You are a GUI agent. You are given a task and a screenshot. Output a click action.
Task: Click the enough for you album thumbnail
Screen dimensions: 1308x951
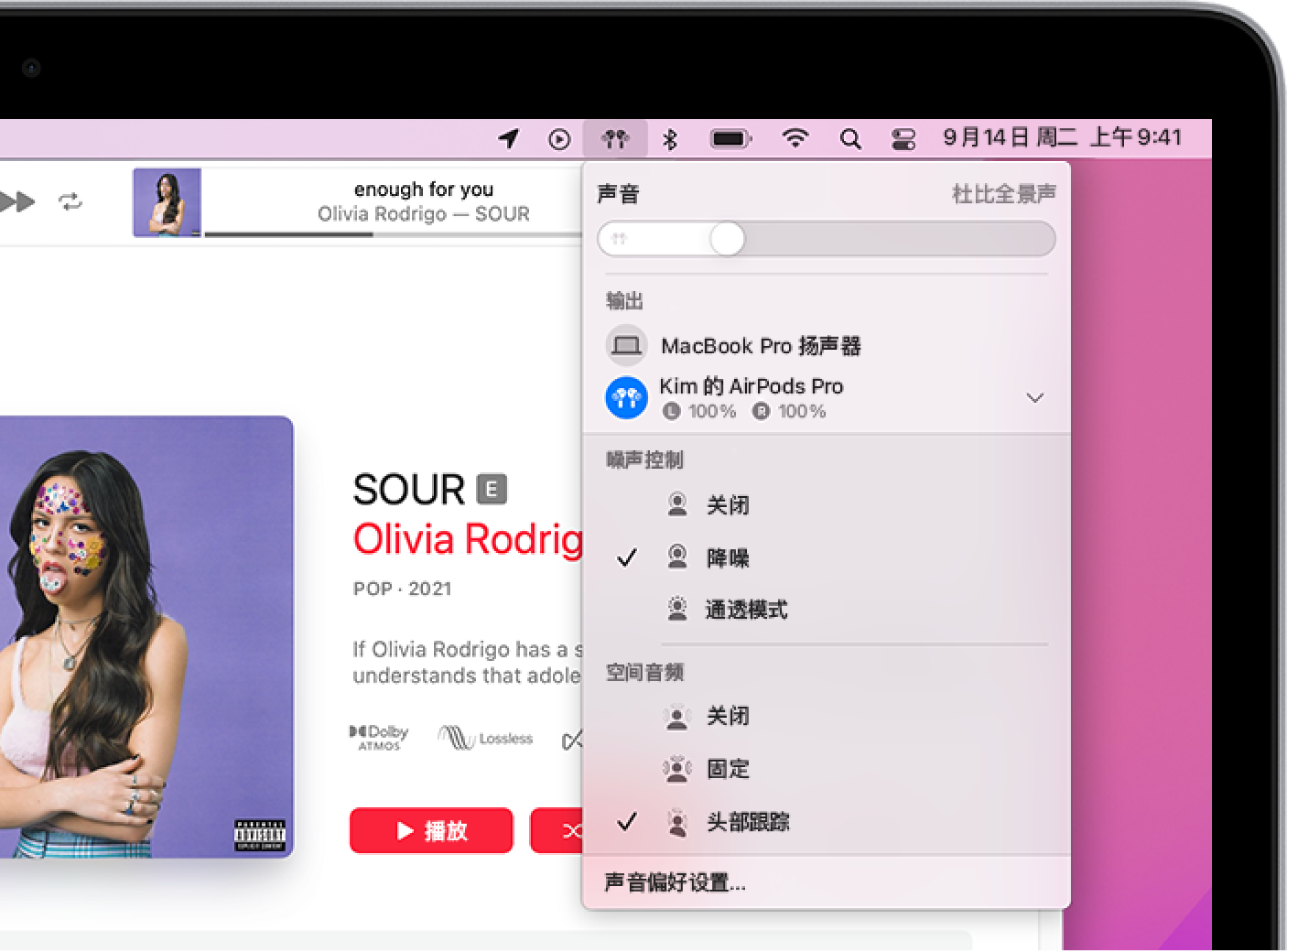pos(167,201)
